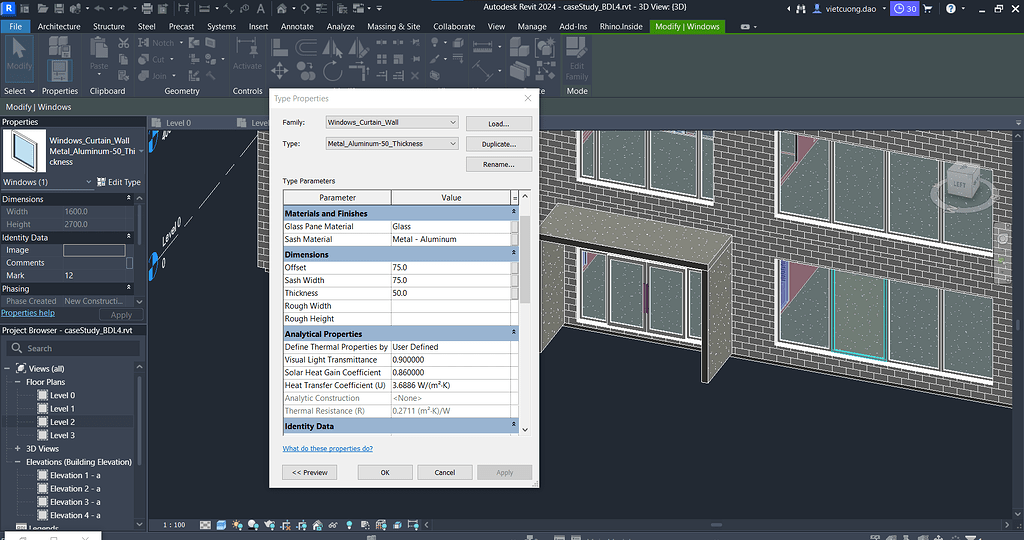Click the Visual Style cube icon in view bar
Screen dimensions: 1024x540
pyautogui.click(x=221, y=525)
